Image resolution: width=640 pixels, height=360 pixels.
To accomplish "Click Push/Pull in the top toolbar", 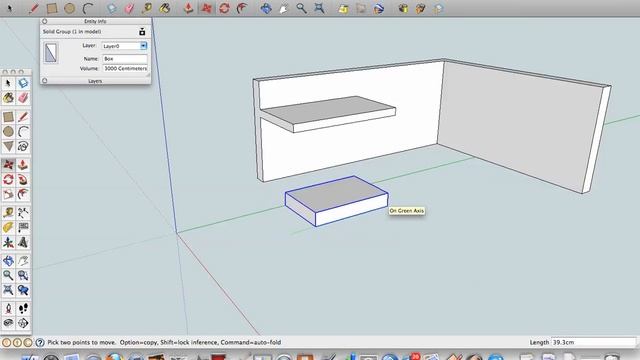I will (188, 8).
